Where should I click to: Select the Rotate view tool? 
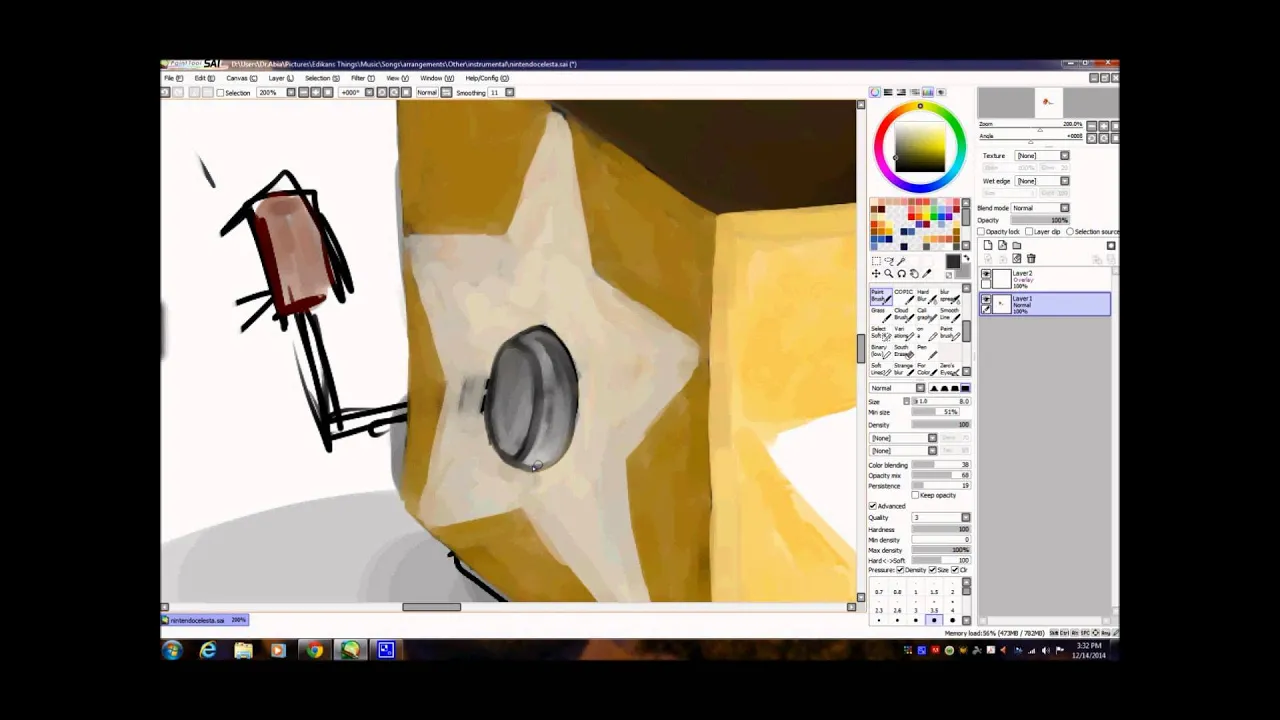[x=902, y=274]
